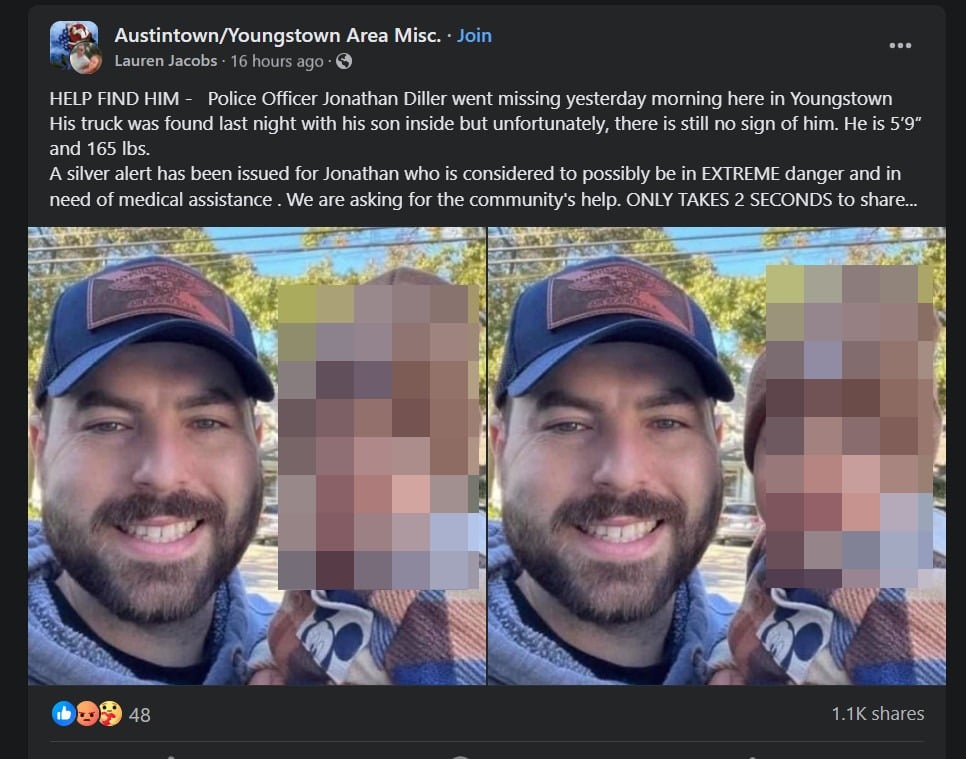
Task: Open the right photo of the man
Action: [x=716, y=456]
